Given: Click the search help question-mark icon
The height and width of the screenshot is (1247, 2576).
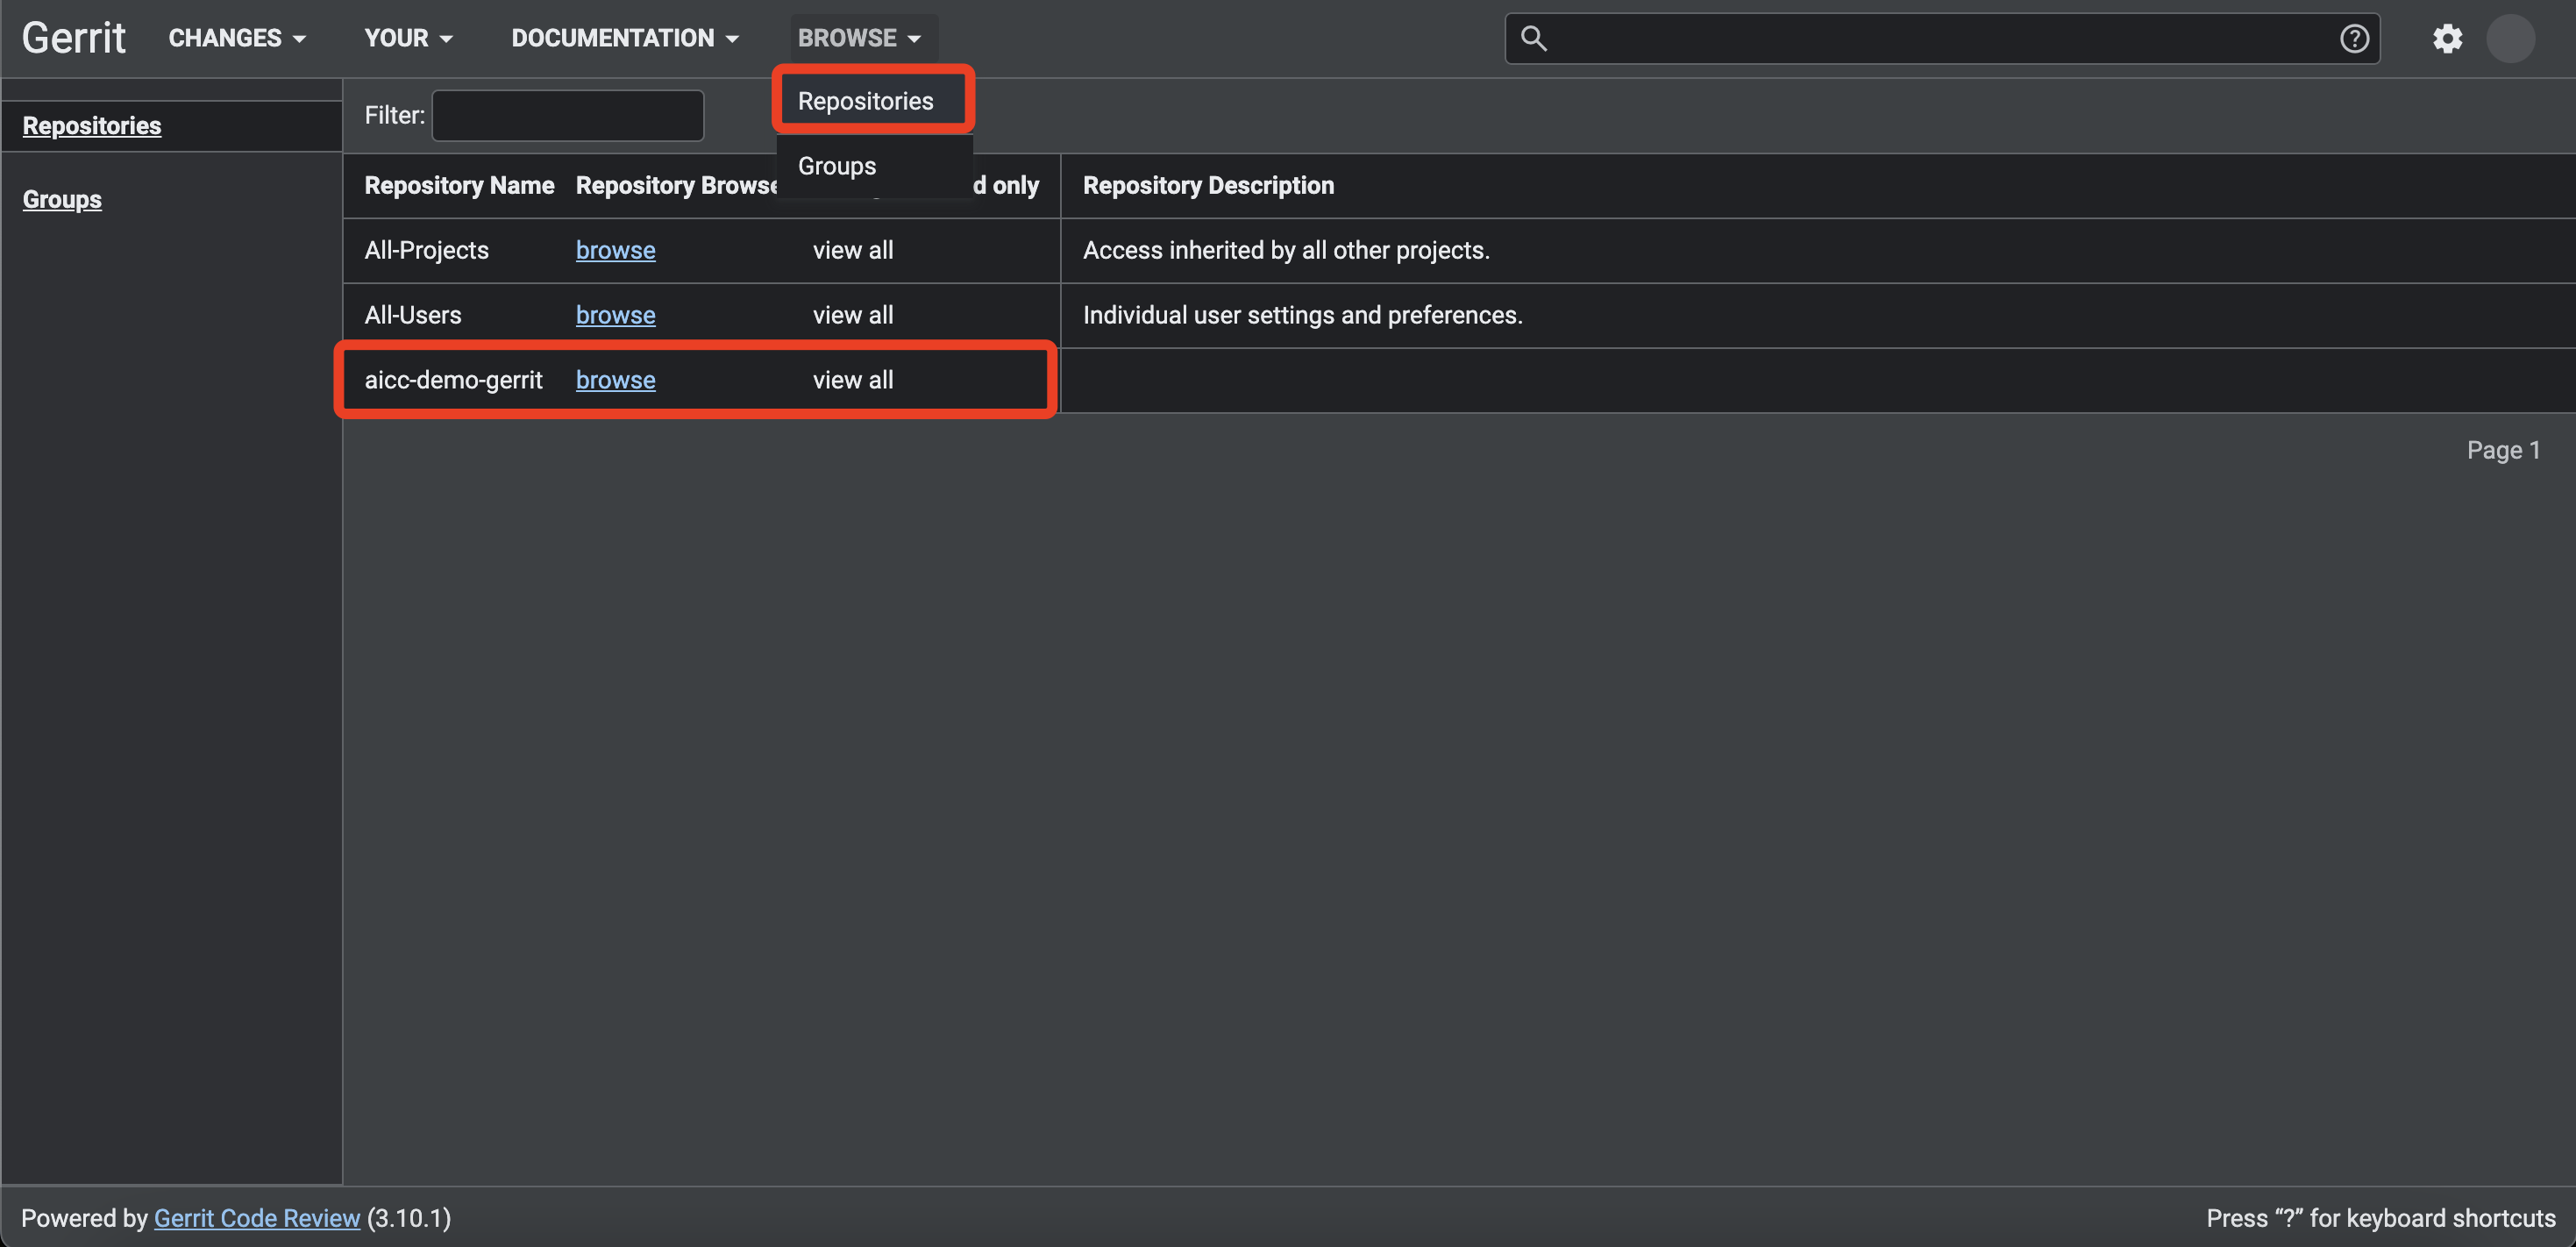Looking at the screenshot, I should [x=2354, y=39].
